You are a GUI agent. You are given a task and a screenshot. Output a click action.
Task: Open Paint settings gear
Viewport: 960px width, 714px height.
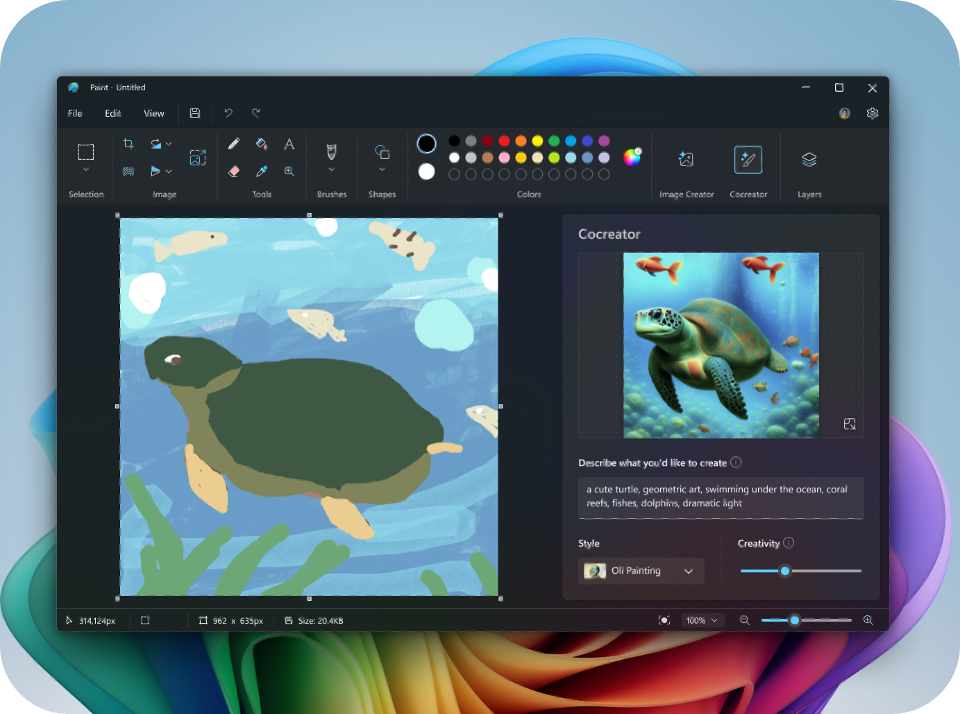[872, 113]
